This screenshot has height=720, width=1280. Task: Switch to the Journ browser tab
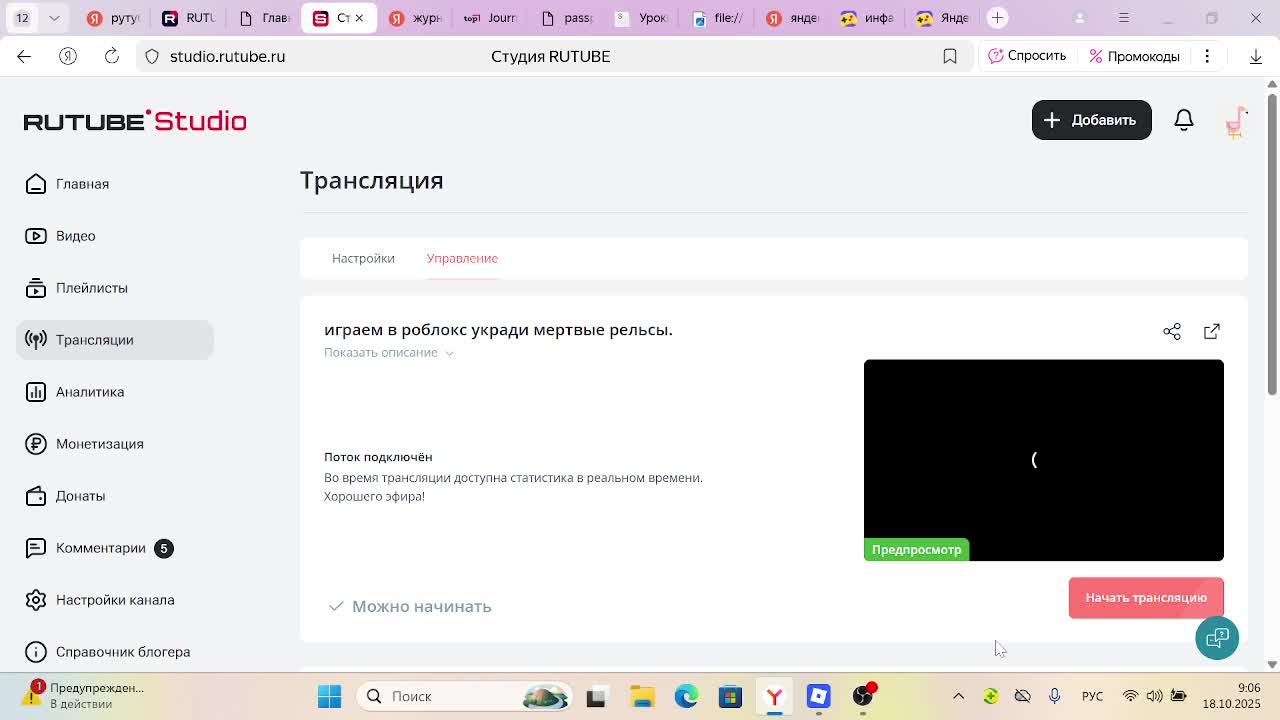tap(490, 18)
